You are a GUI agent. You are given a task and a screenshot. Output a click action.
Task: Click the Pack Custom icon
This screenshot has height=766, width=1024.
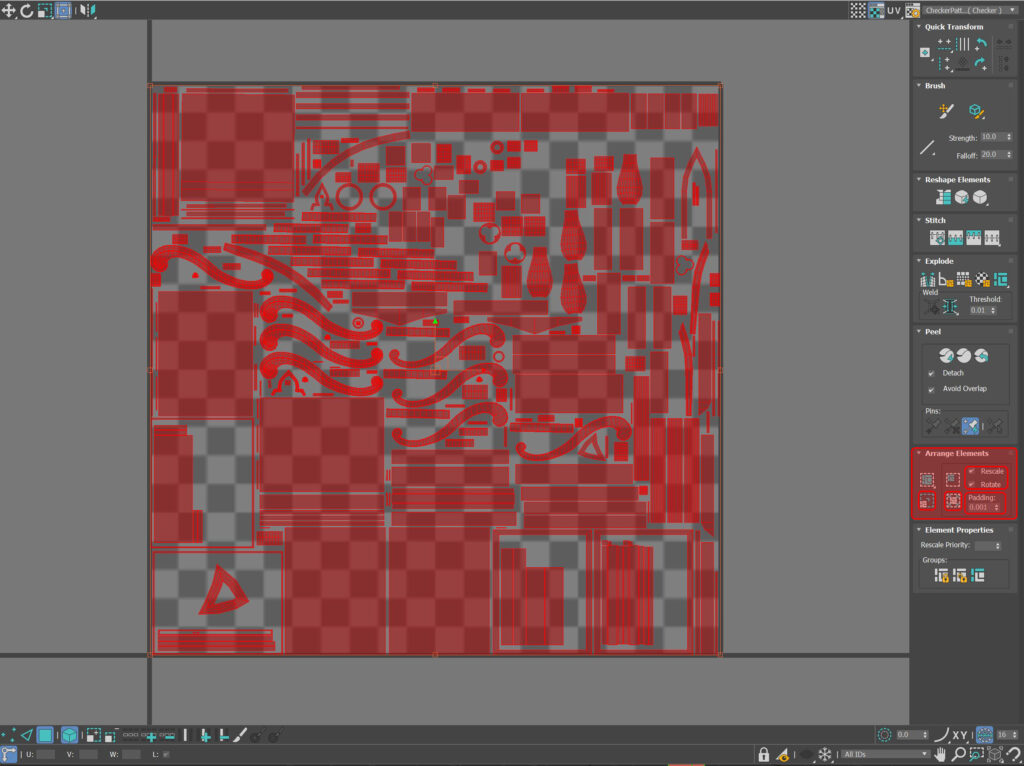coord(927,480)
